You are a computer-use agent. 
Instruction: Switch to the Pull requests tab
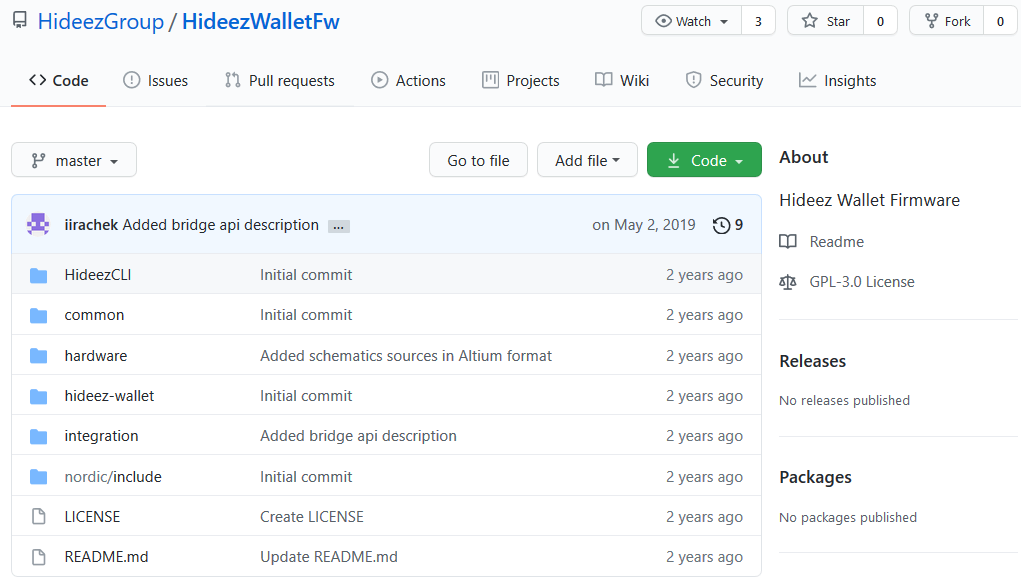[x=279, y=81]
